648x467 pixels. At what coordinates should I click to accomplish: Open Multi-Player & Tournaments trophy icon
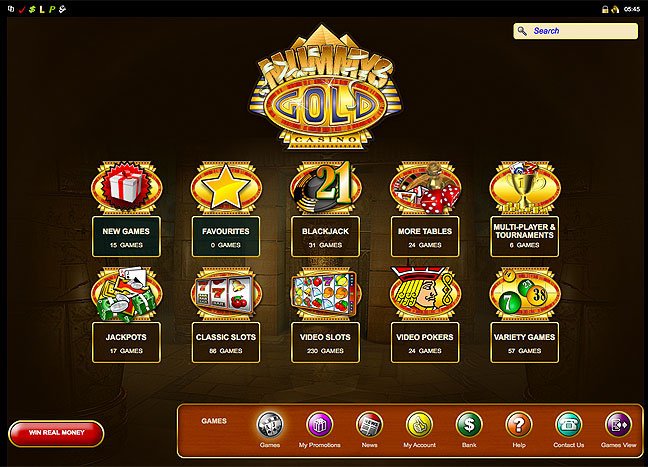525,188
